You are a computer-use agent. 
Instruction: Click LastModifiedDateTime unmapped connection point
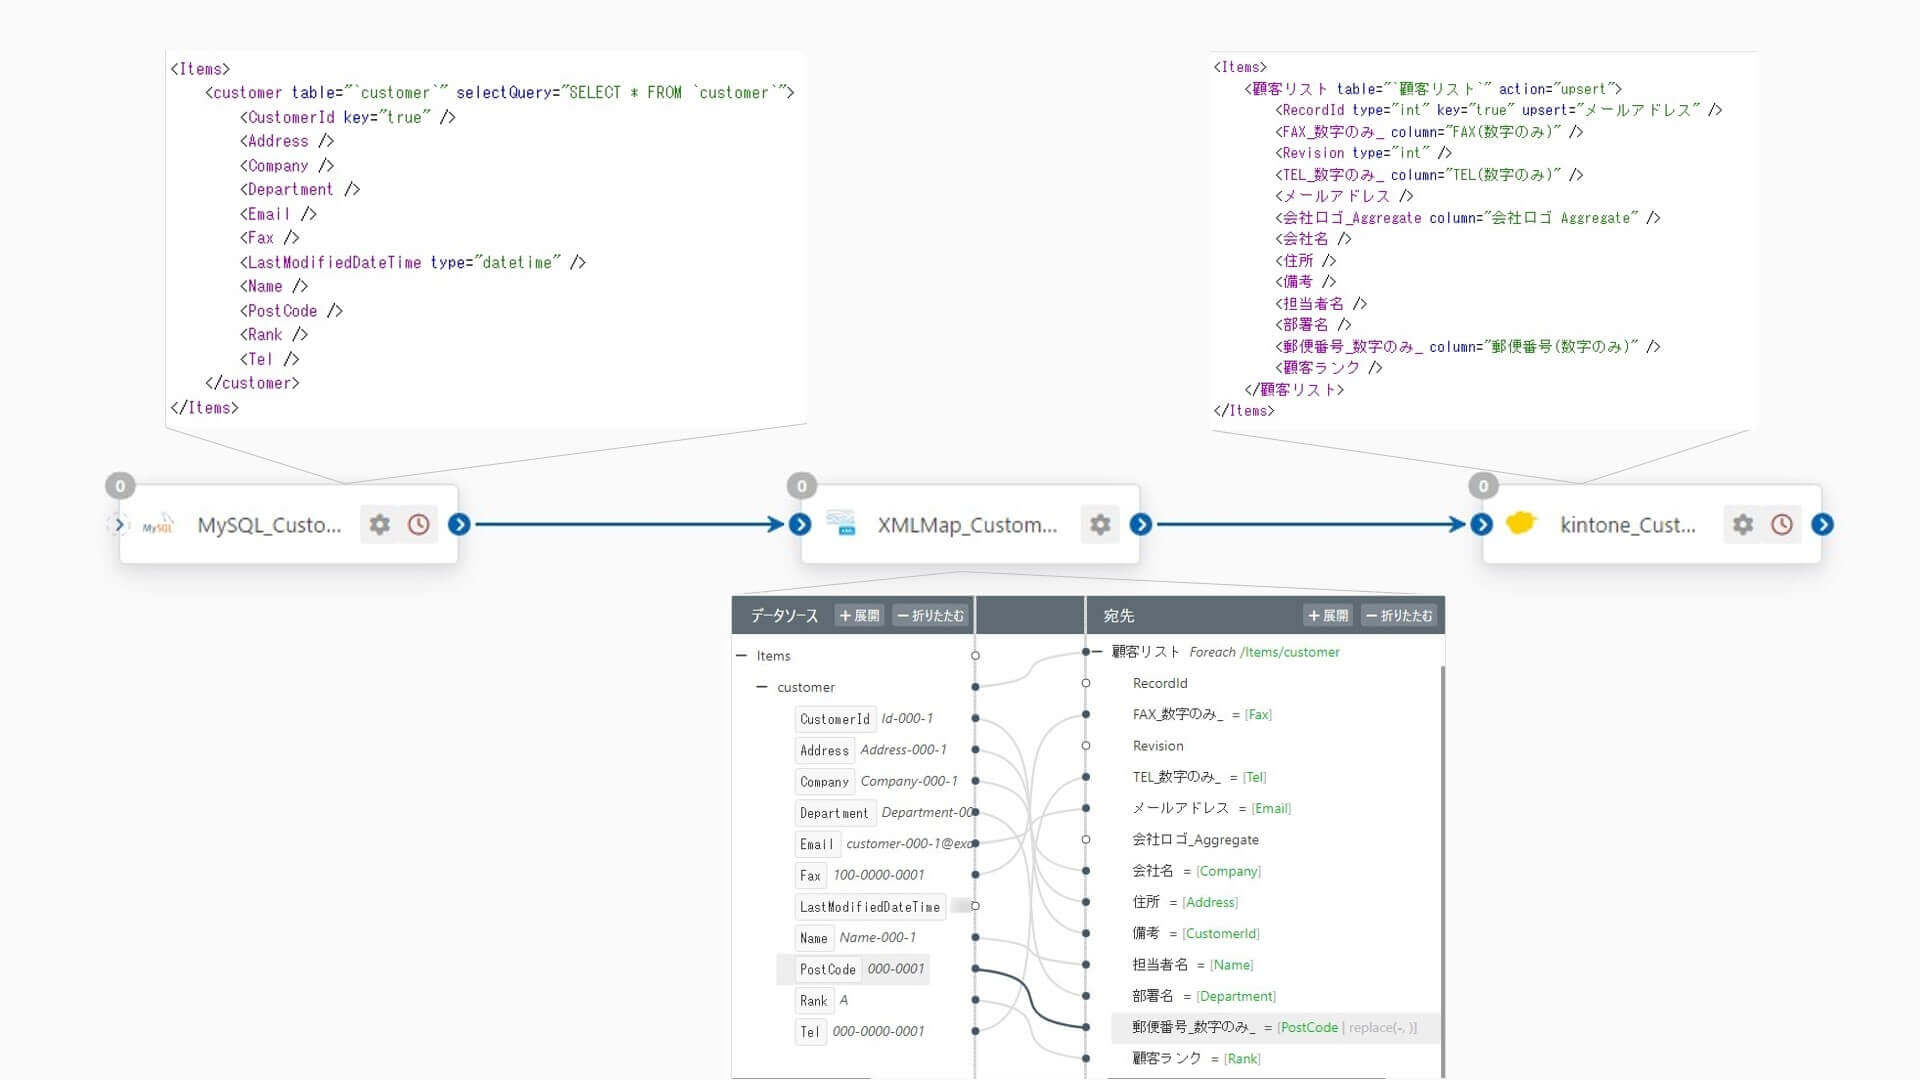click(975, 906)
